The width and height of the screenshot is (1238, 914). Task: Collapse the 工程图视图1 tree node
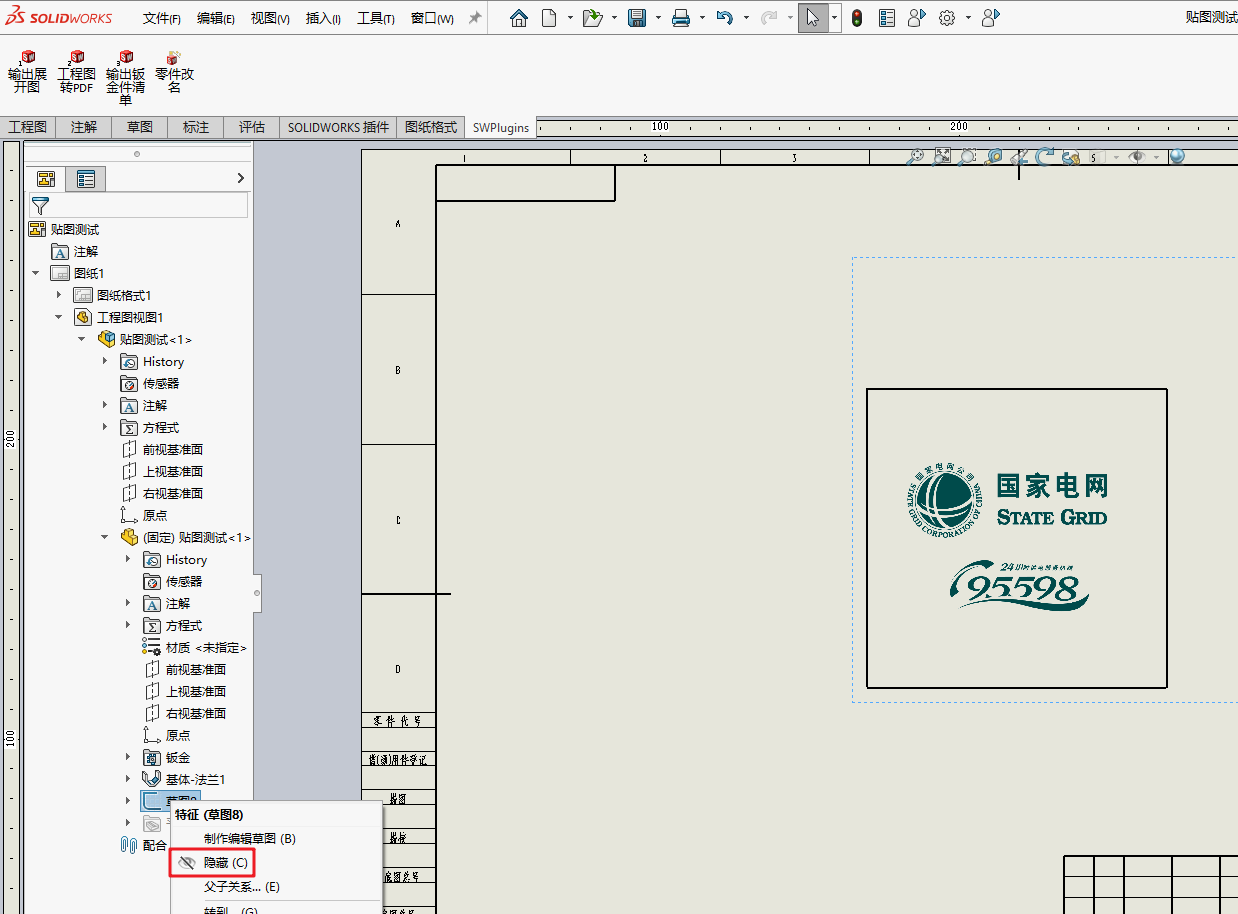click(x=59, y=317)
